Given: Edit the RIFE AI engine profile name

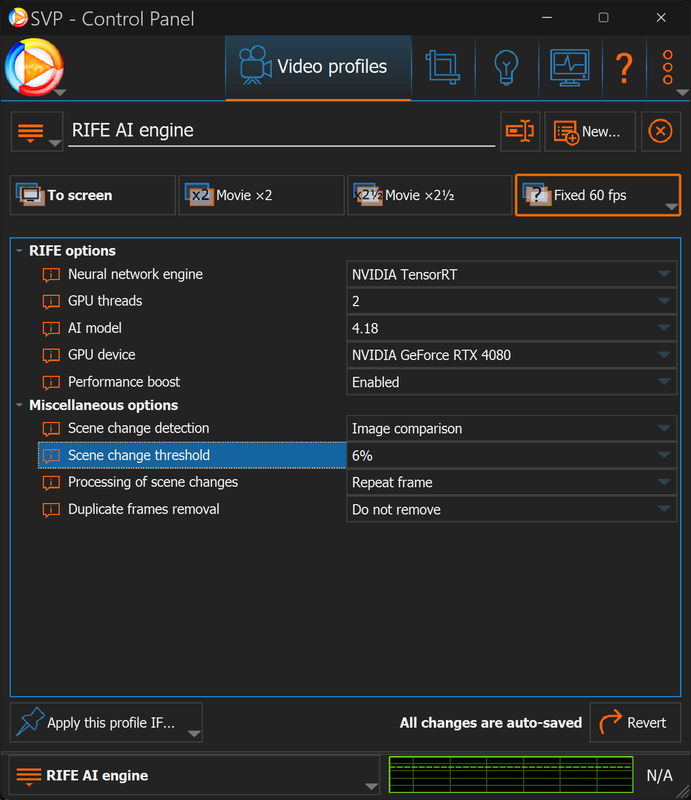Looking at the screenshot, I should [x=281, y=131].
